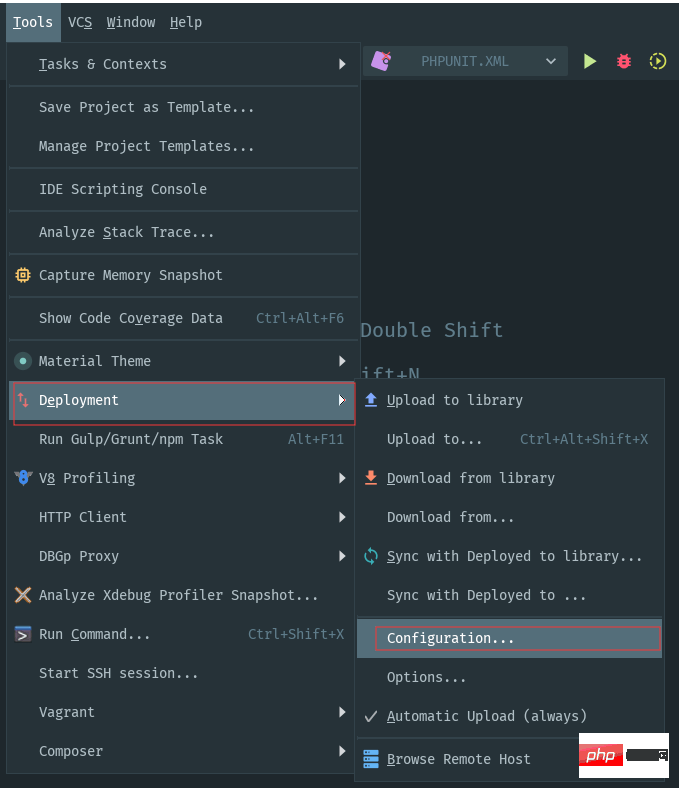
Task: Choose Download from... entry
Action: click(x=510, y=517)
